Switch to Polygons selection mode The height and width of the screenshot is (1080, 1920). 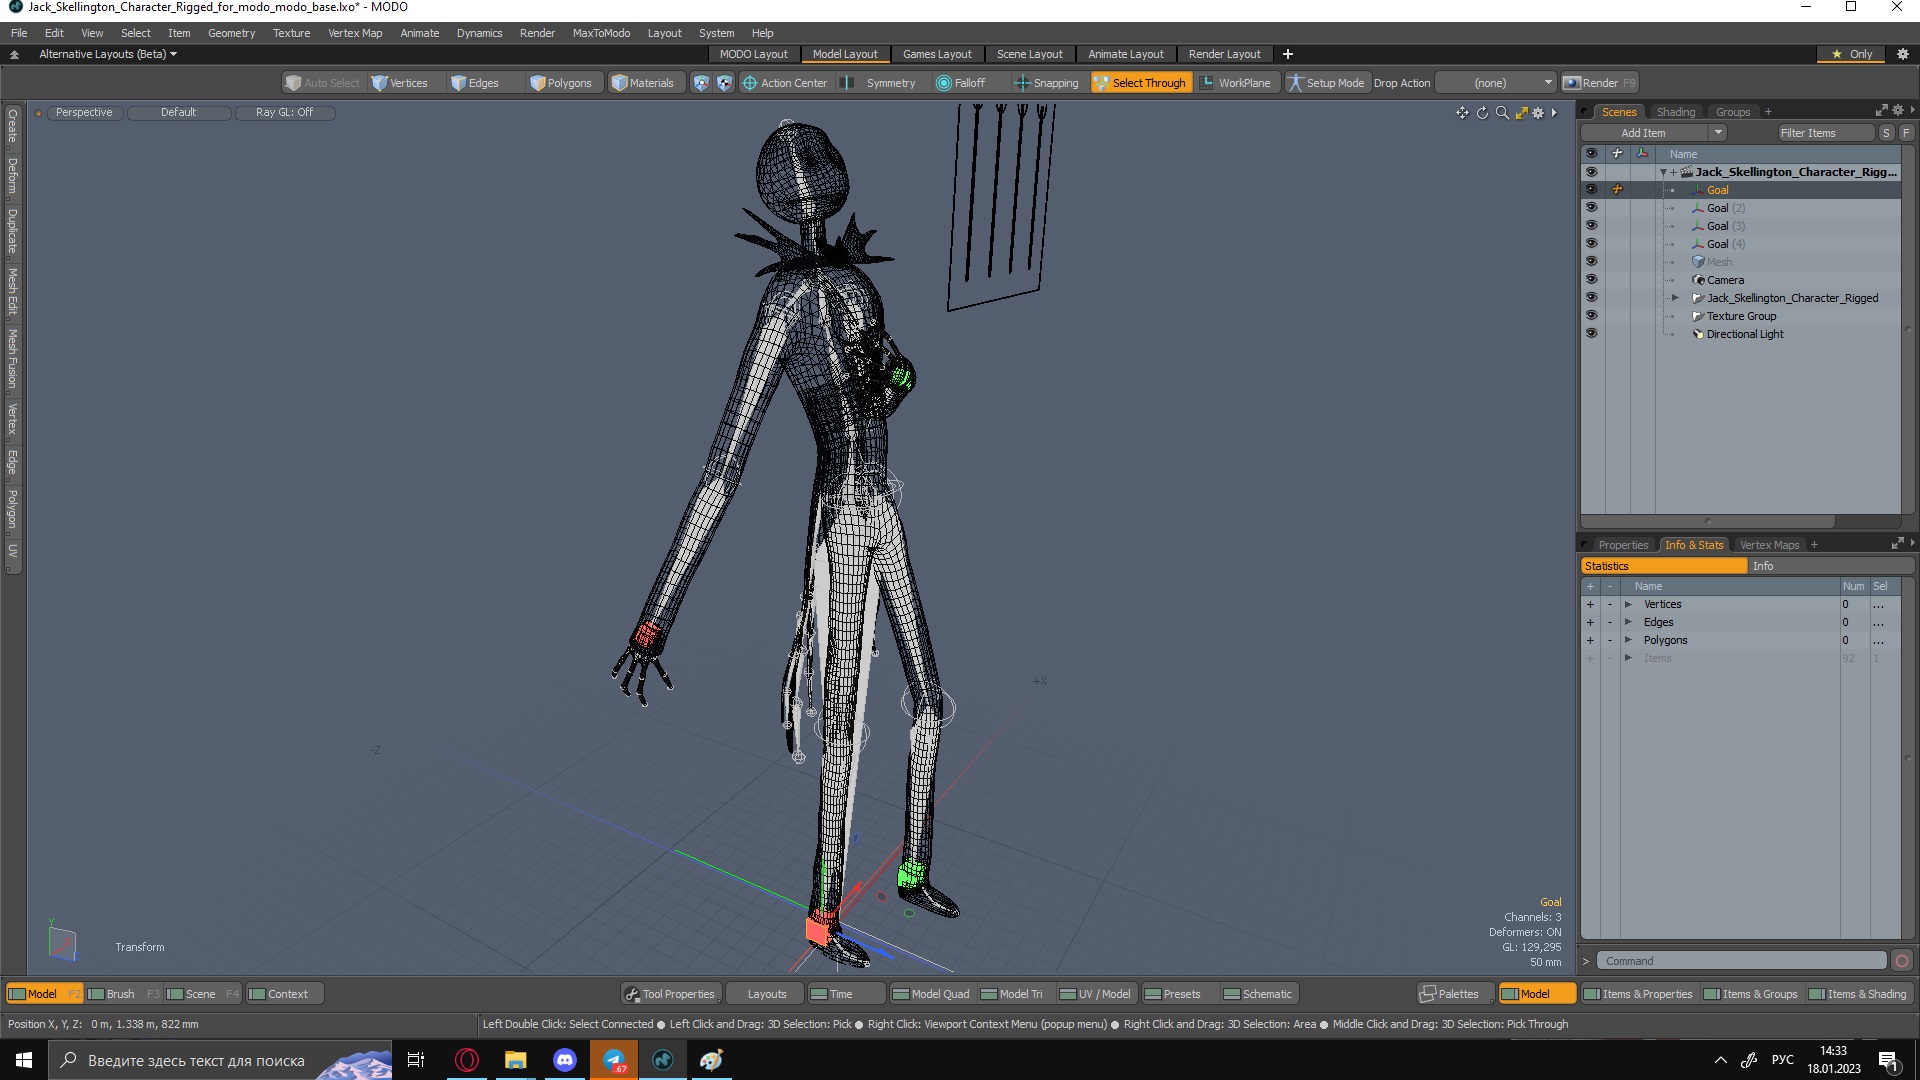click(x=561, y=83)
